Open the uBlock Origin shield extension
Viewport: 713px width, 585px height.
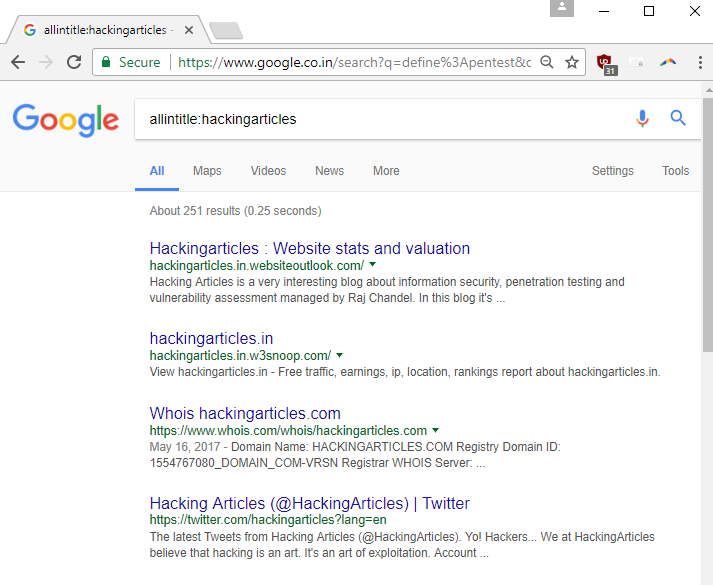pos(606,63)
